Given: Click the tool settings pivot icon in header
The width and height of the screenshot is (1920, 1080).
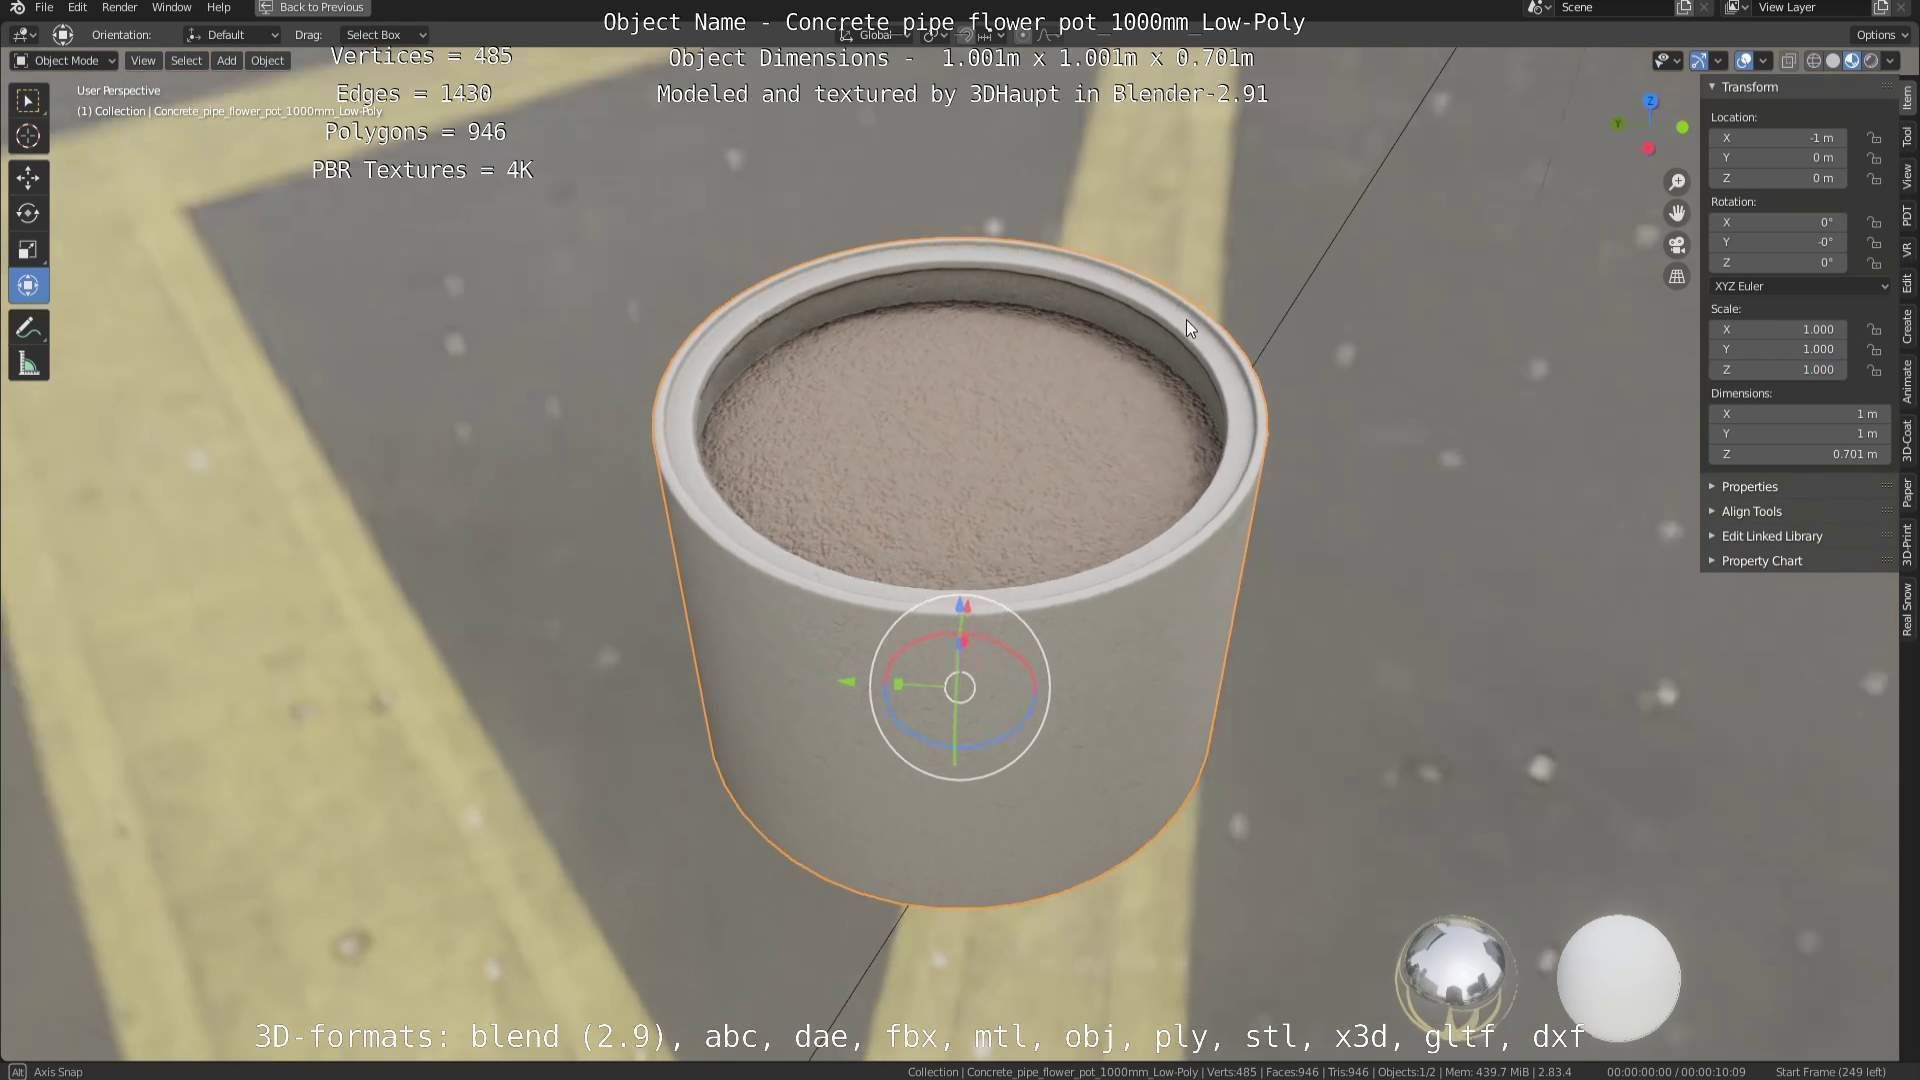Looking at the screenshot, I should coord(62,35).
